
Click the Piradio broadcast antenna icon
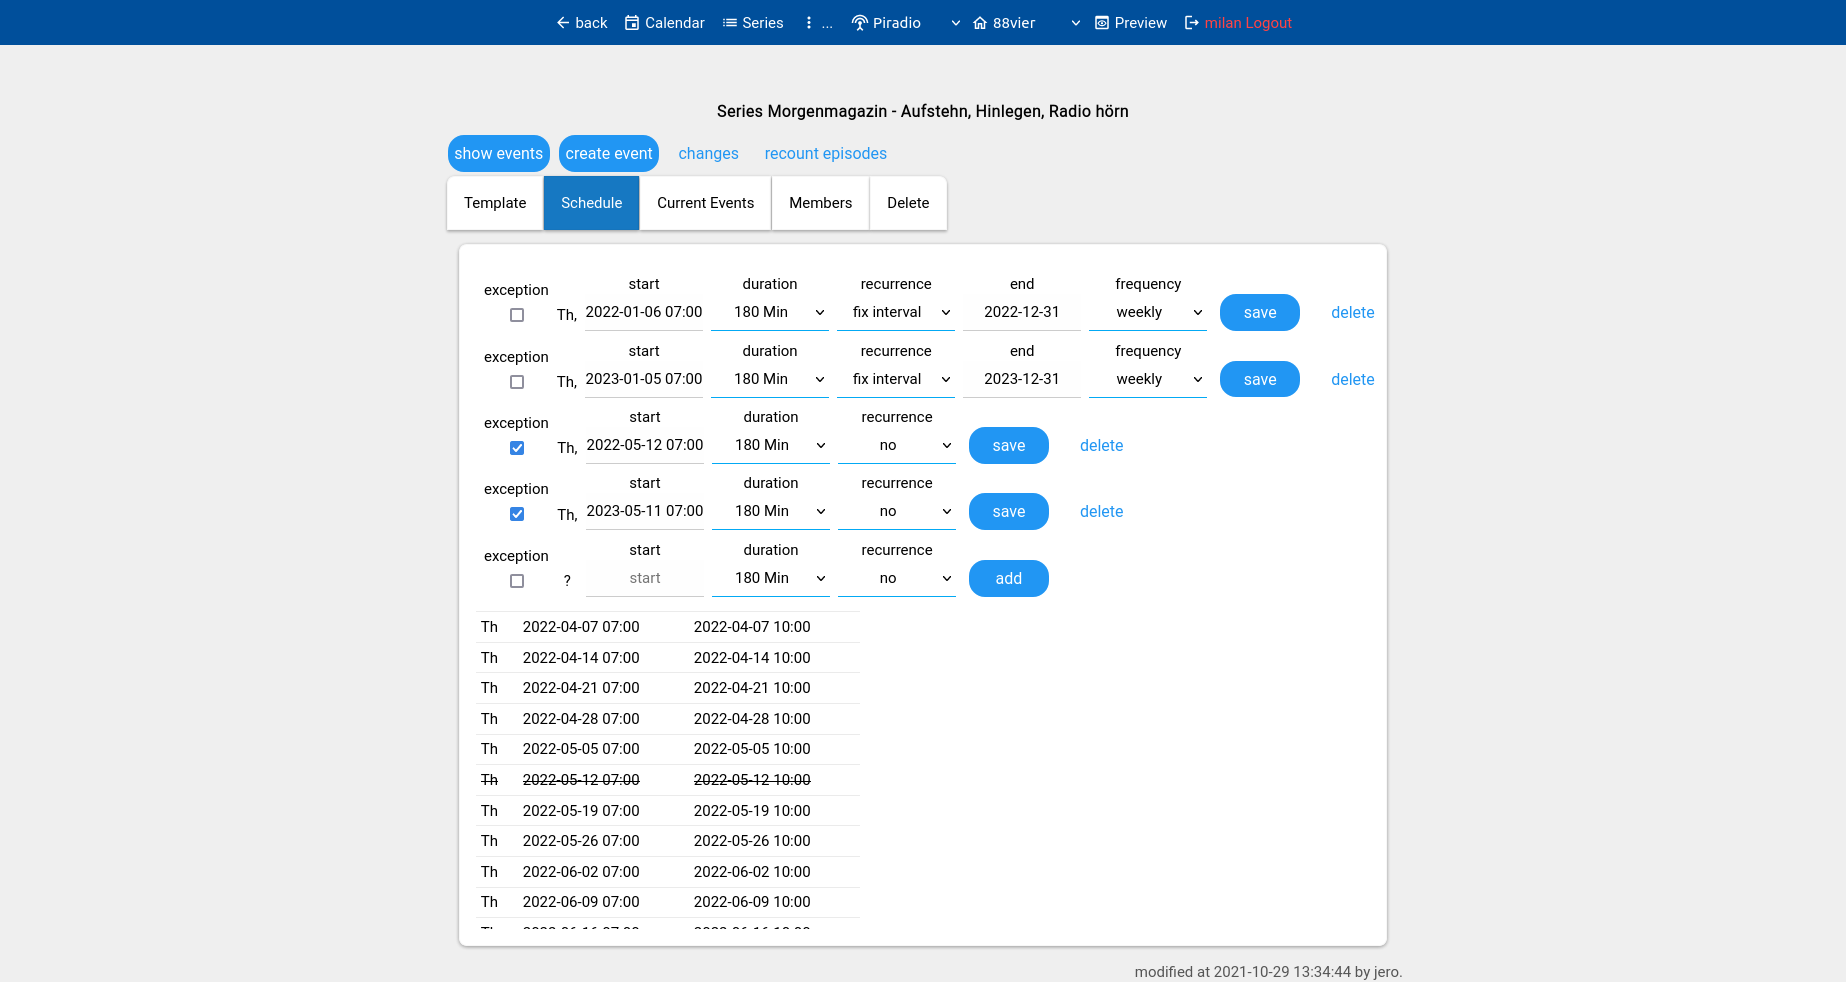click(x=860, y=23)
